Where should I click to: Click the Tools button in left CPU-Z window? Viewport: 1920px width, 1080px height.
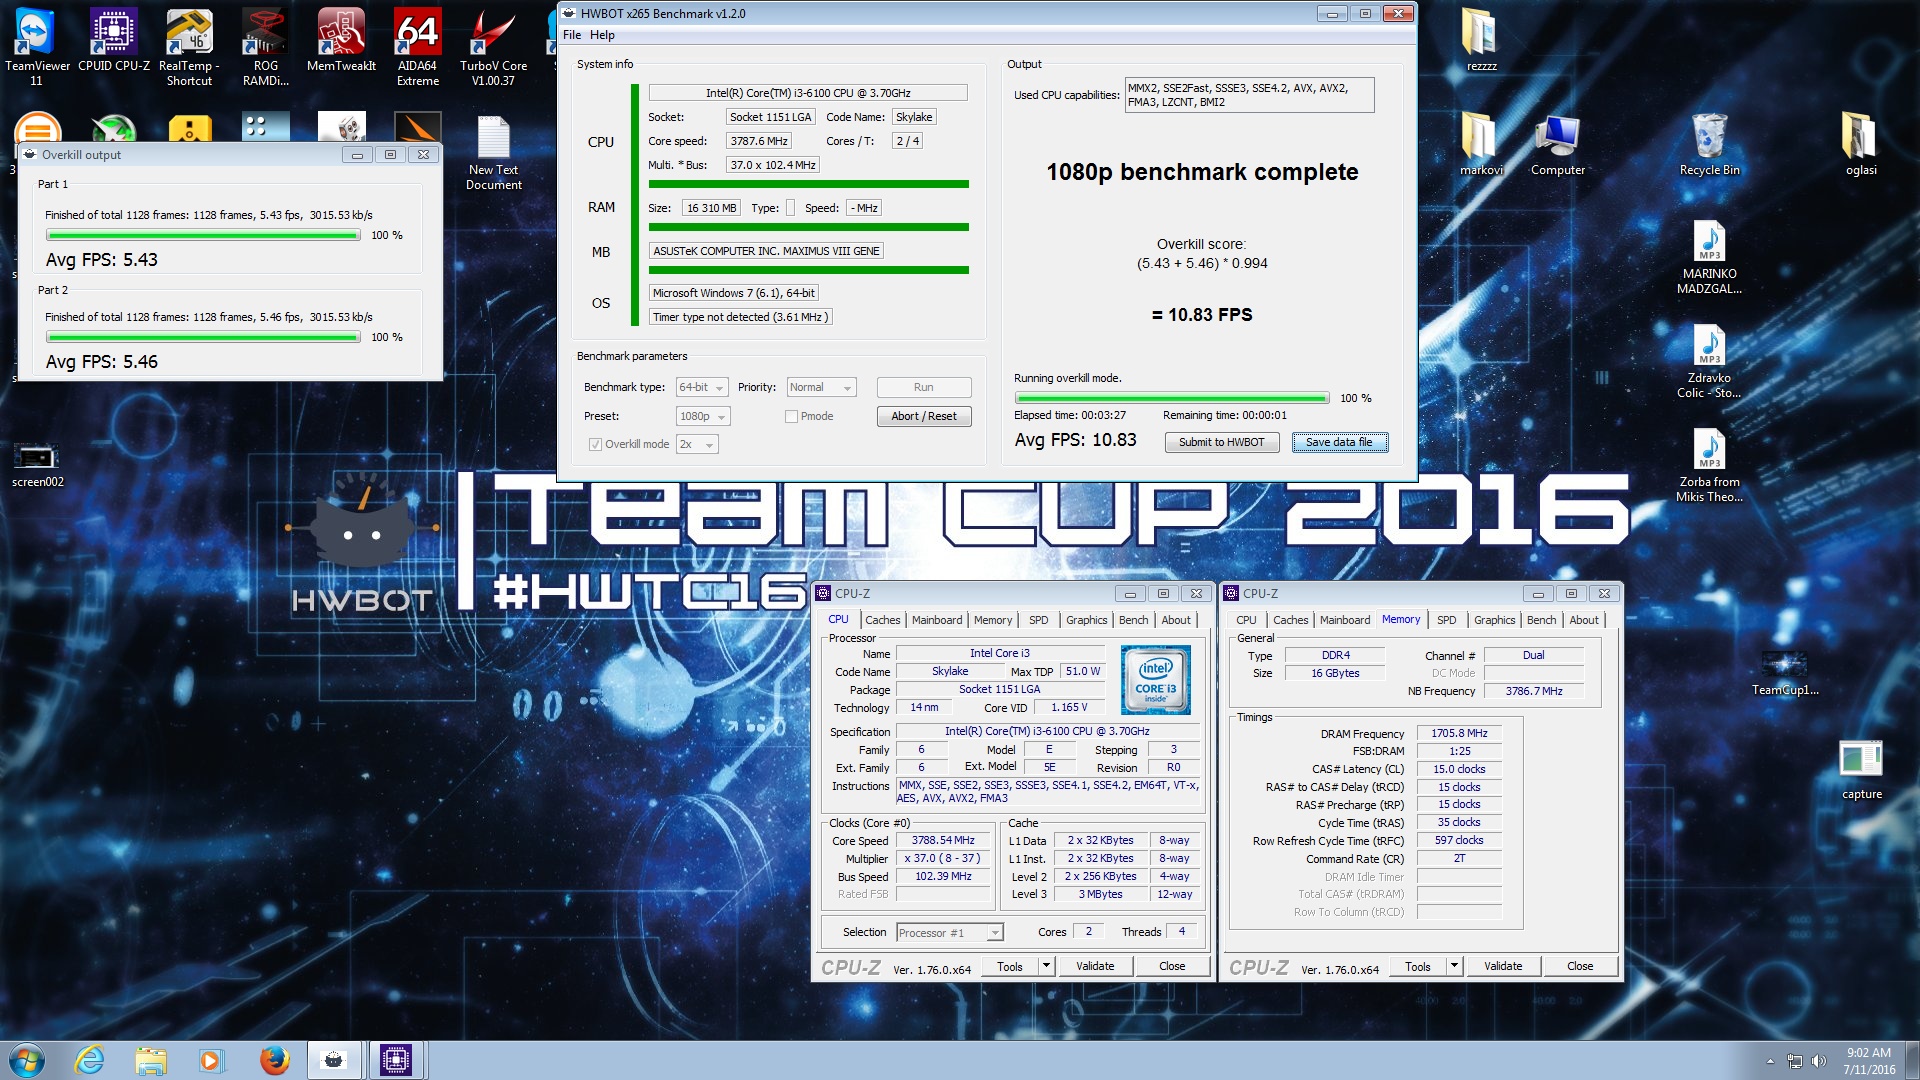(1010, 966)
